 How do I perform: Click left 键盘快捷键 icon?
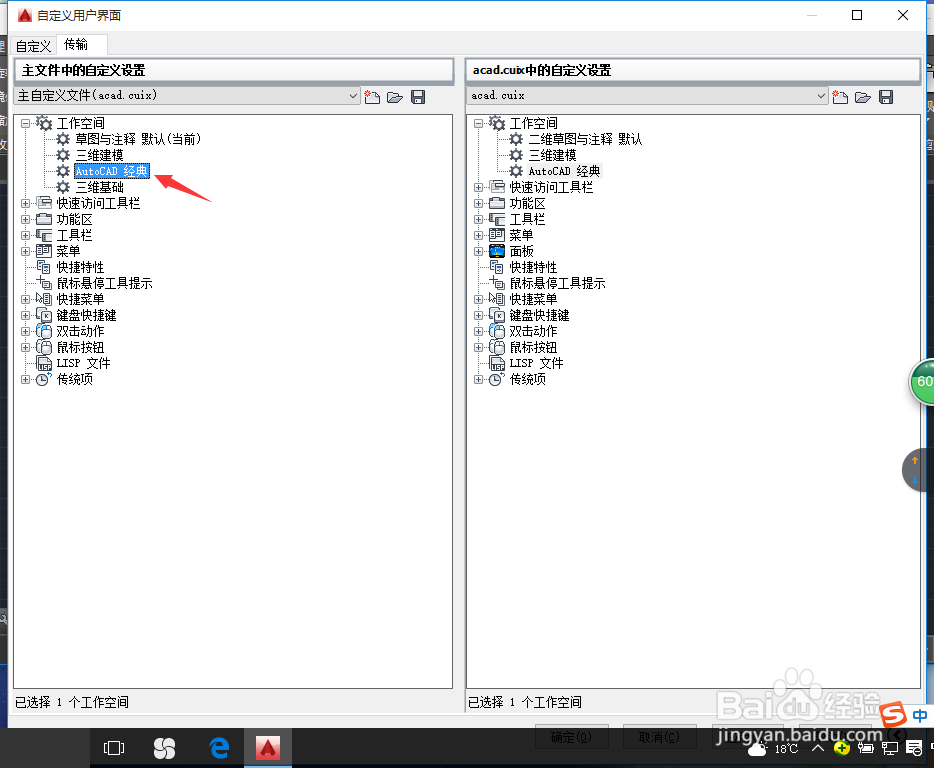pos(44,315)
